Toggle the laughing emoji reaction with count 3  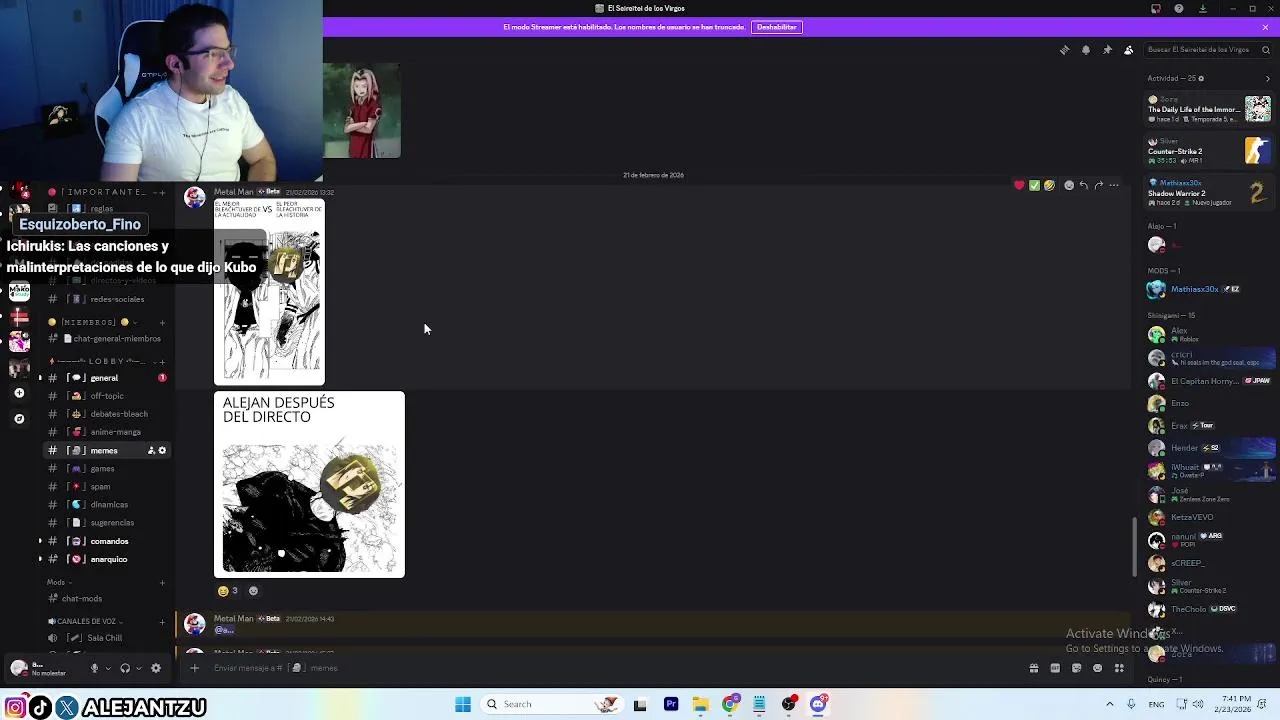click(228, 591)
